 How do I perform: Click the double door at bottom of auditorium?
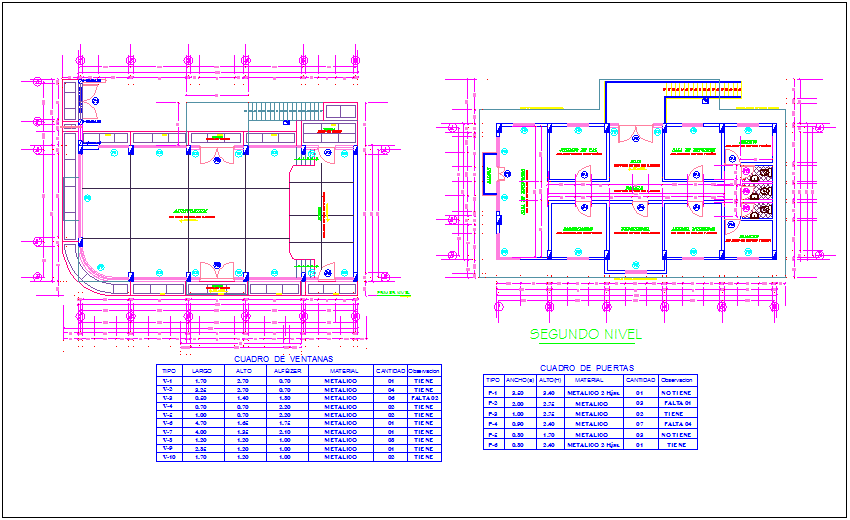tap(216, 272)
